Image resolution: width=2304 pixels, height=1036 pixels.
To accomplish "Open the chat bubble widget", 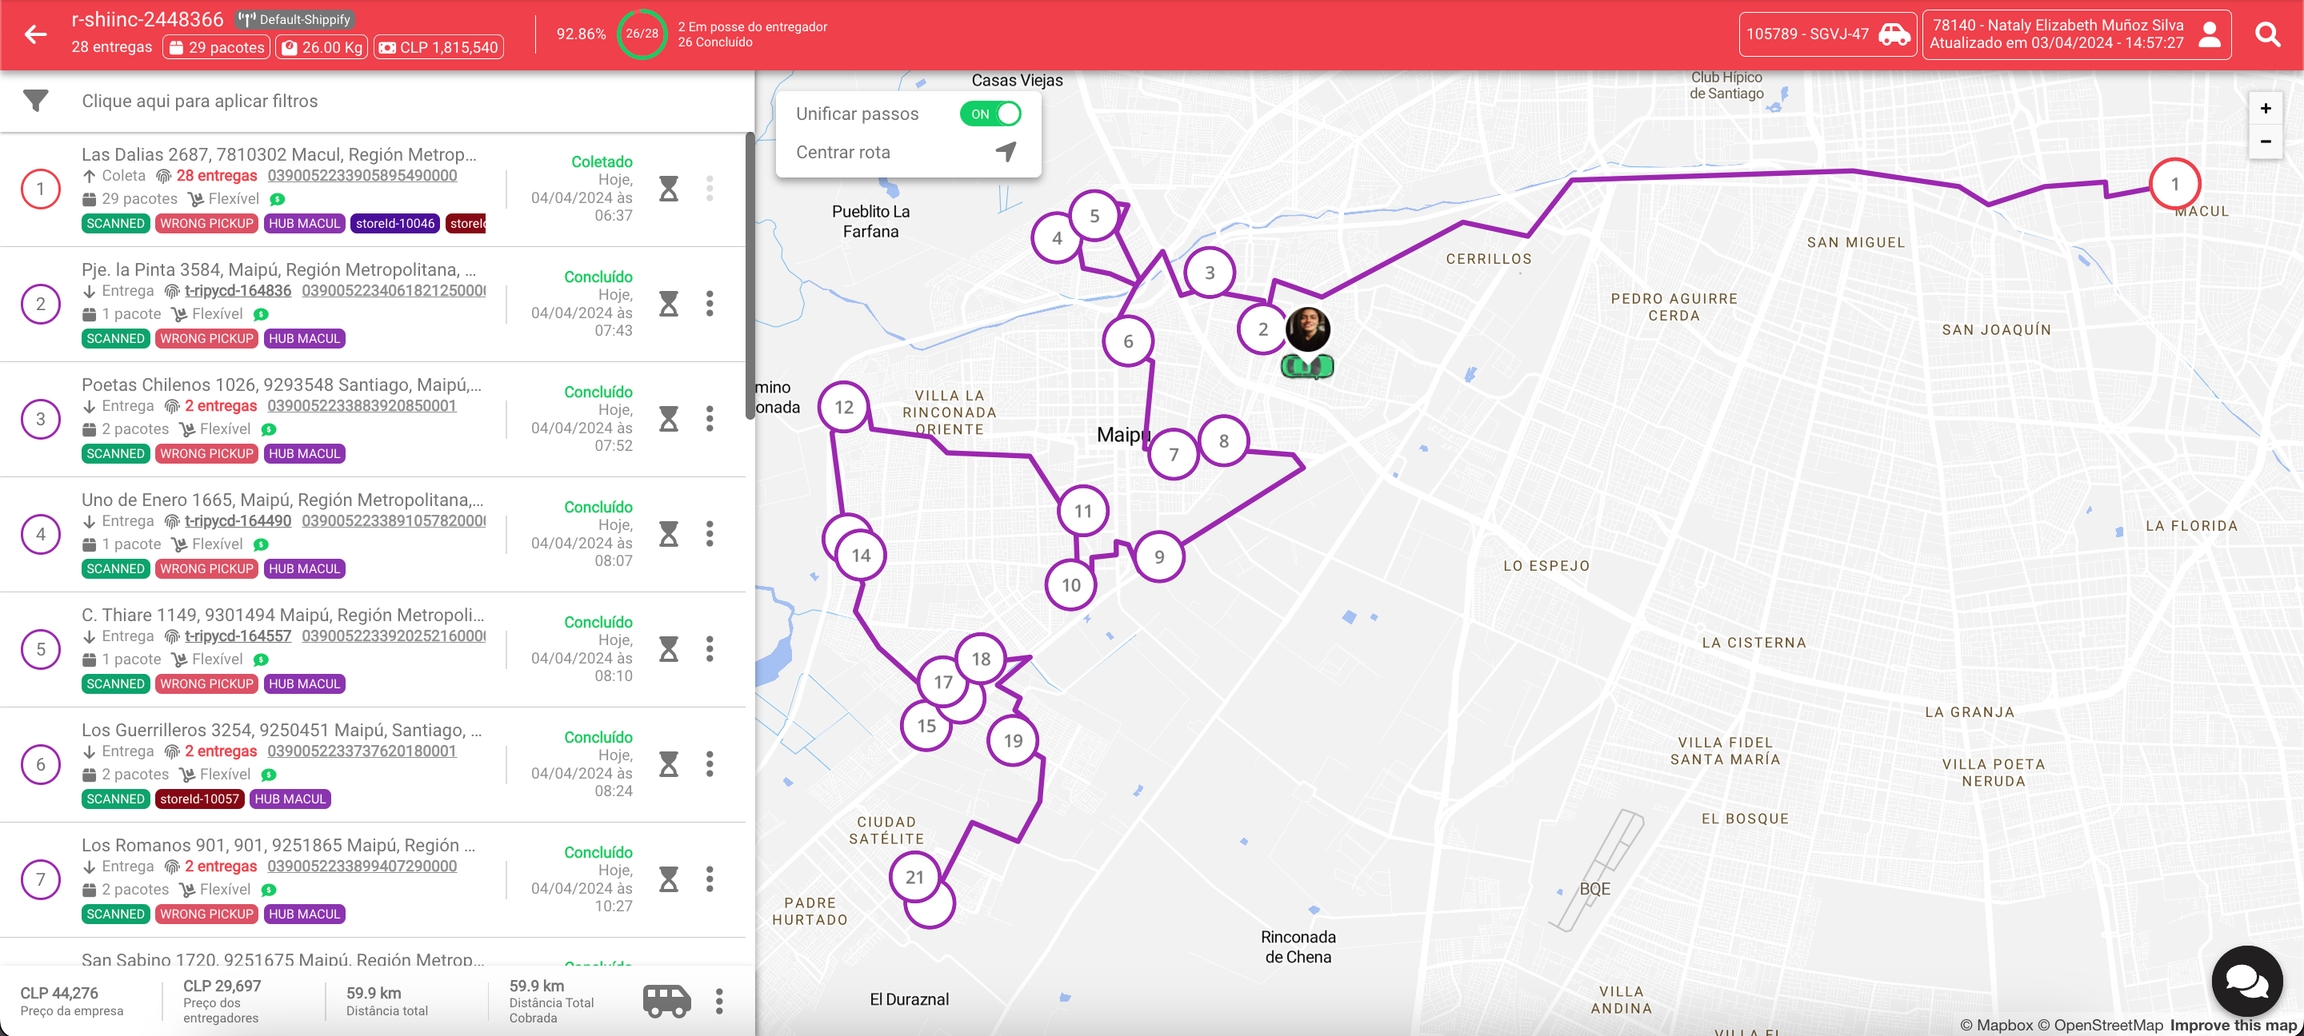I will 2246,982.
